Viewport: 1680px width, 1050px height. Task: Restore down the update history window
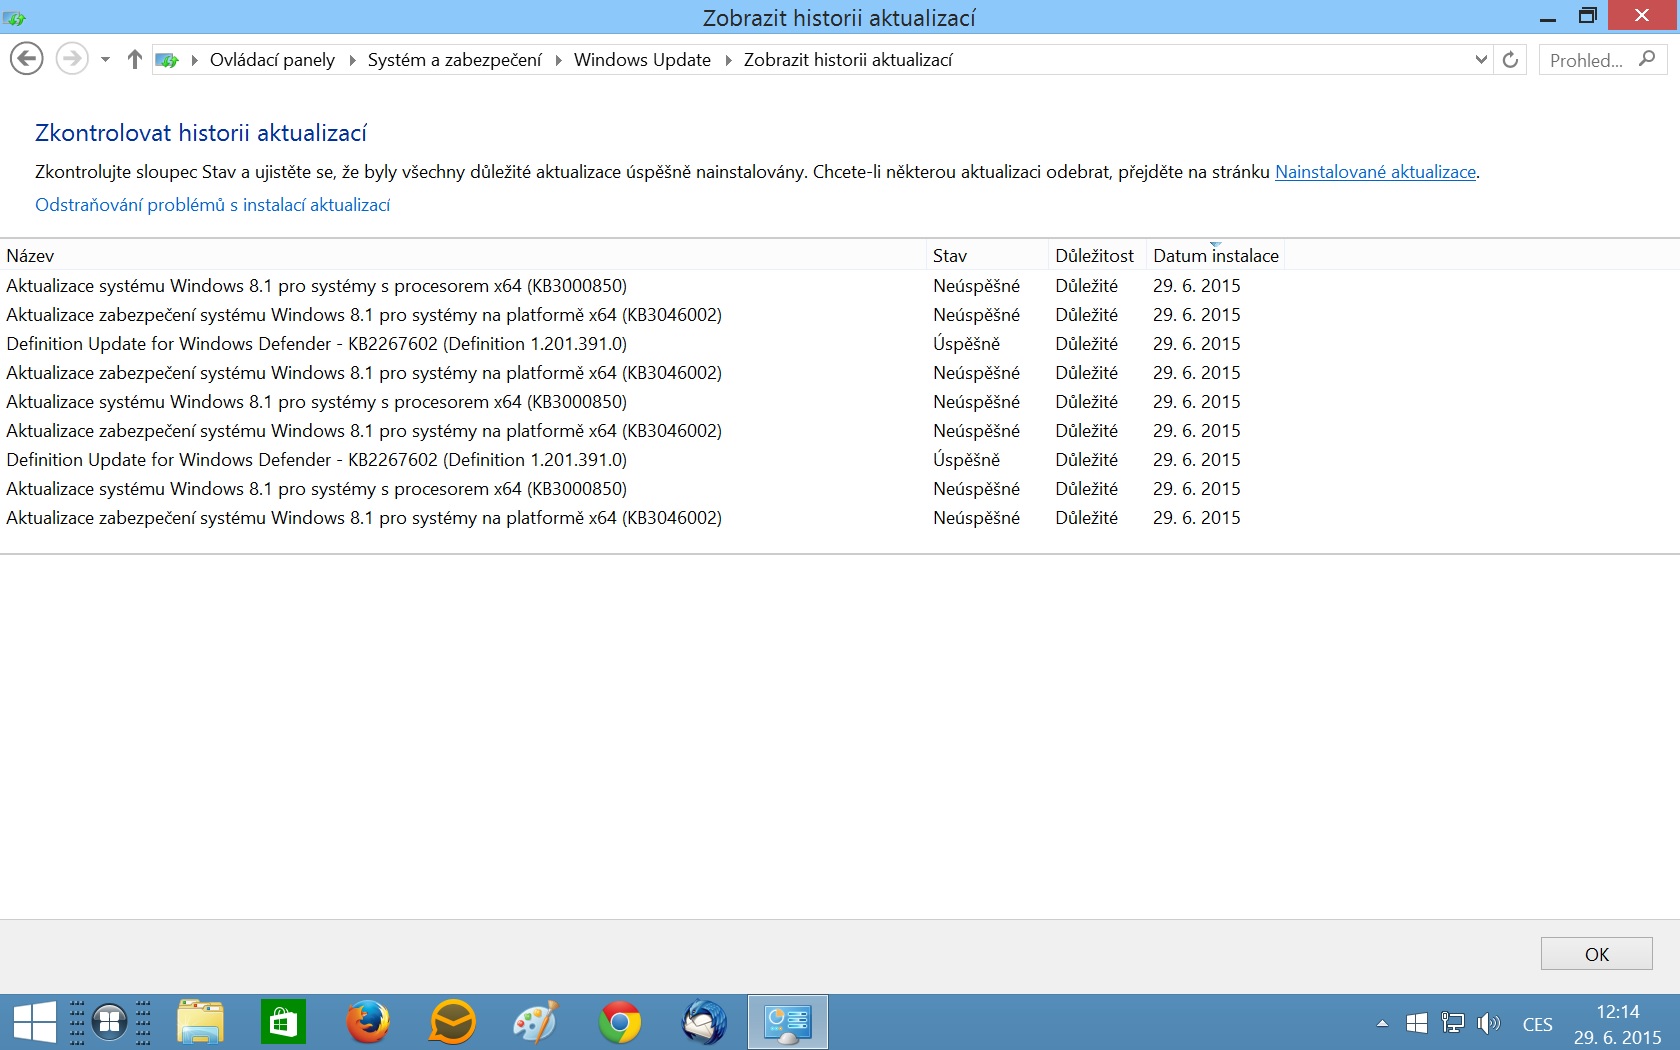pyautogui.click(x=1588, y=16)
